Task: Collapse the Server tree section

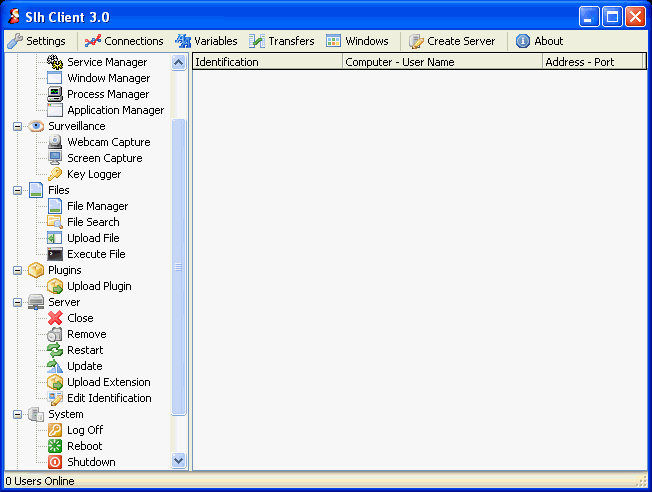Action: coord(18,302)
